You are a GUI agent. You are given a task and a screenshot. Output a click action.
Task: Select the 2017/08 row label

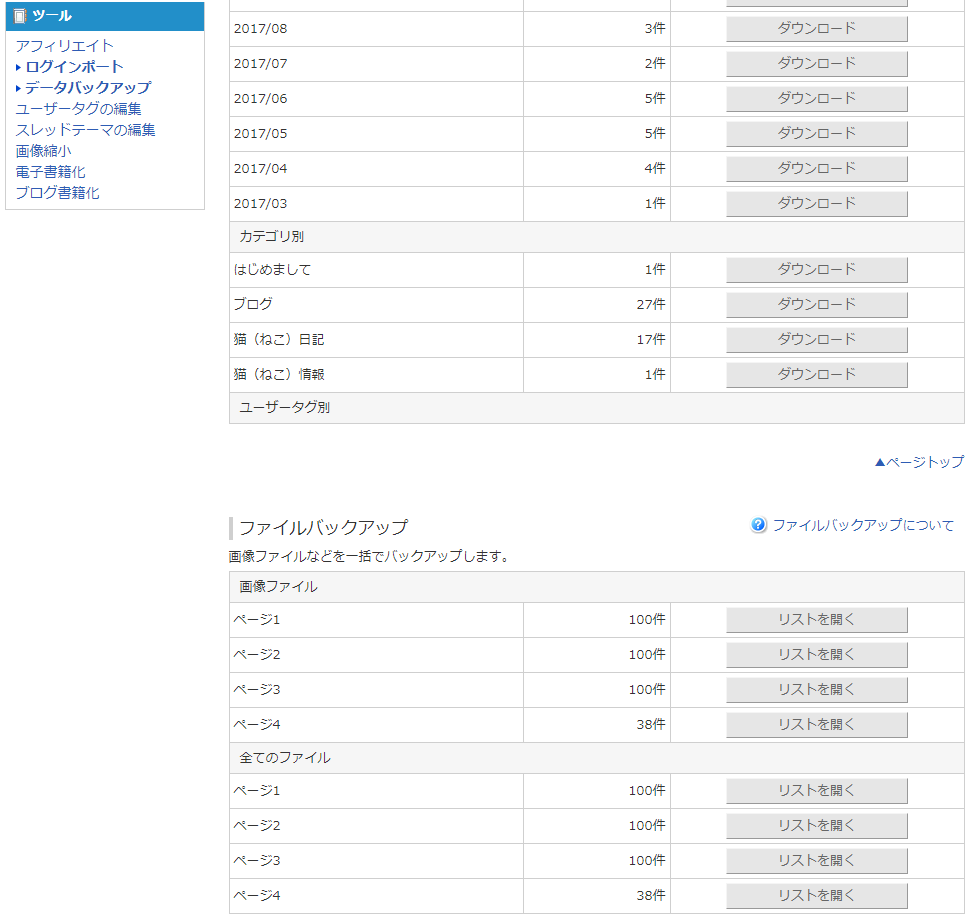[260, 28]
